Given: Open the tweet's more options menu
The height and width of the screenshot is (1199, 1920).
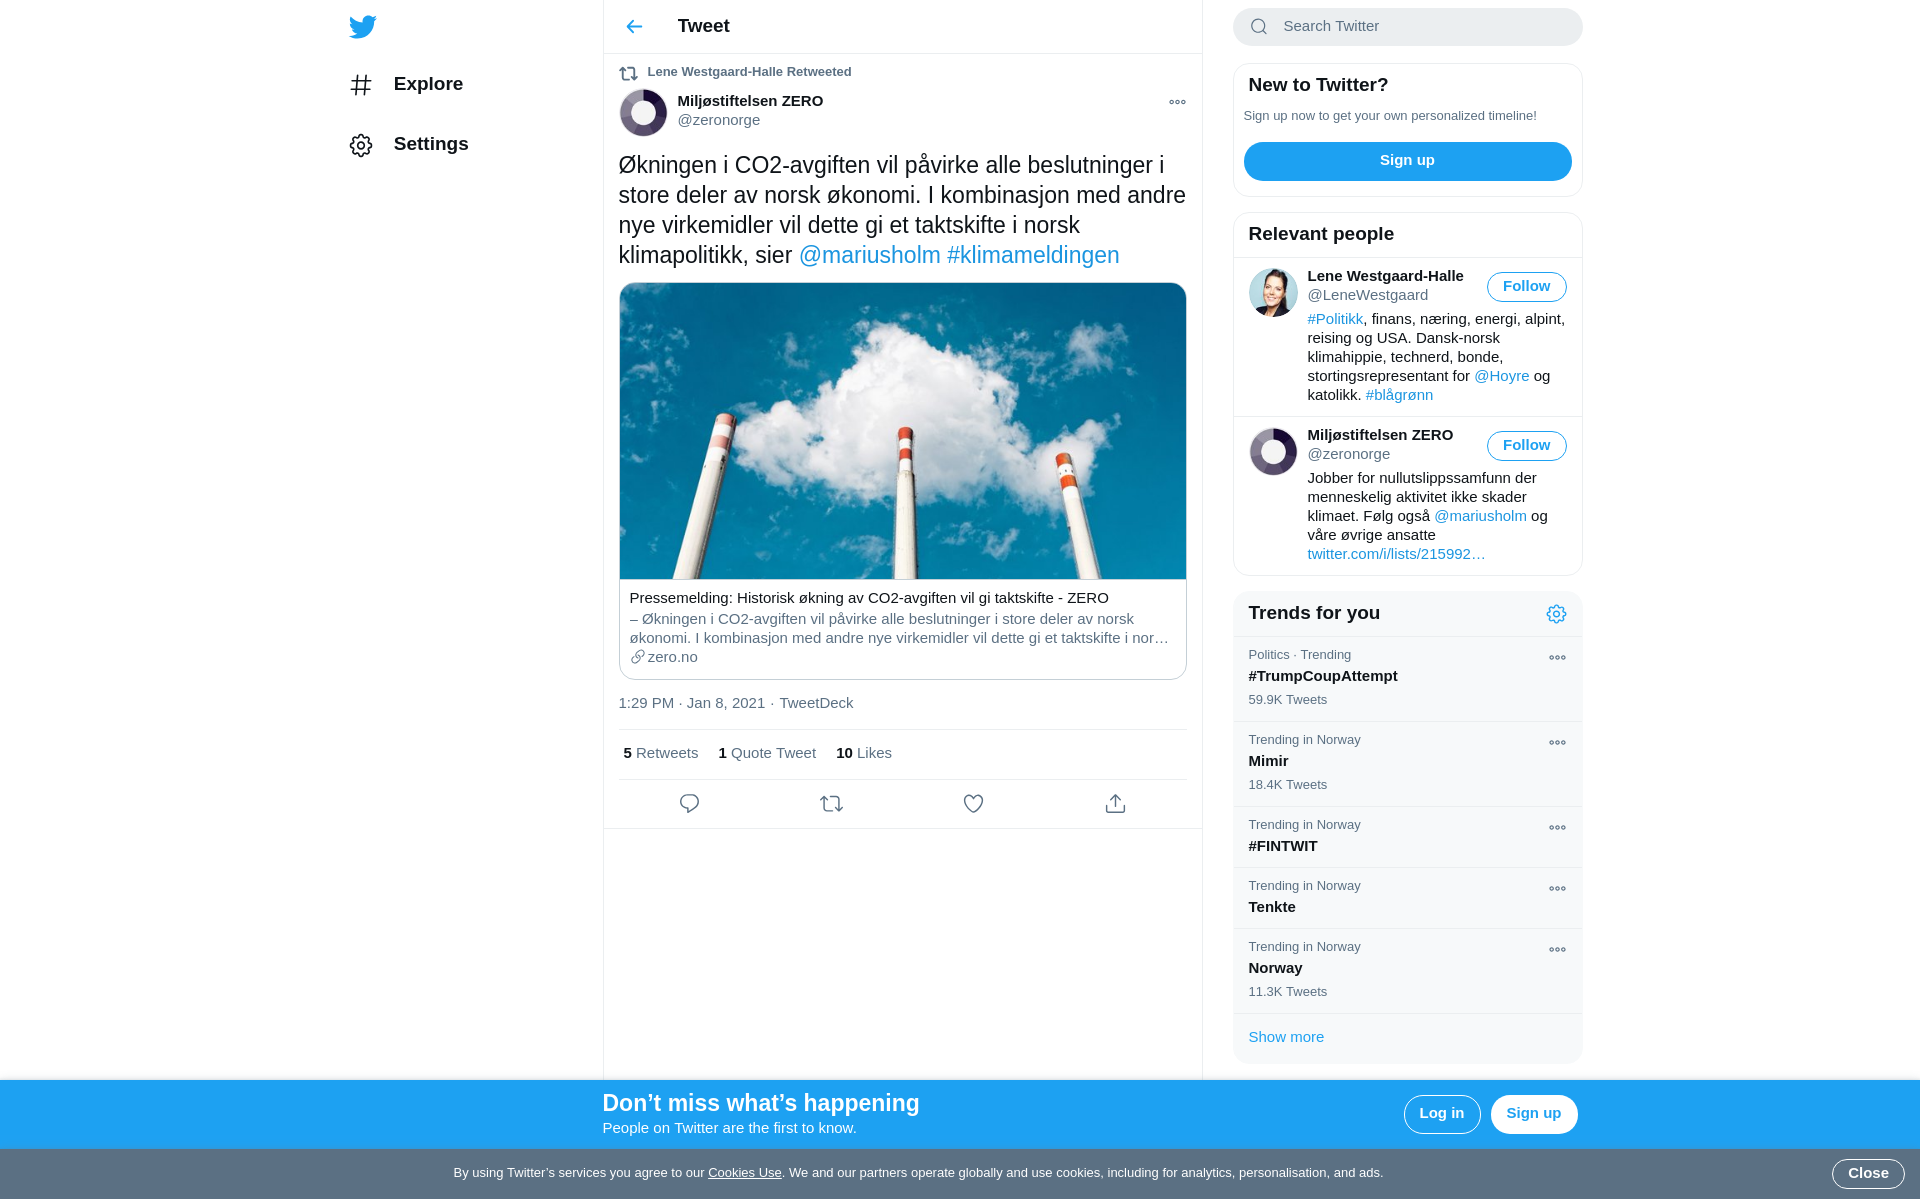Looking at the screenshot, I should (1177, 102).
